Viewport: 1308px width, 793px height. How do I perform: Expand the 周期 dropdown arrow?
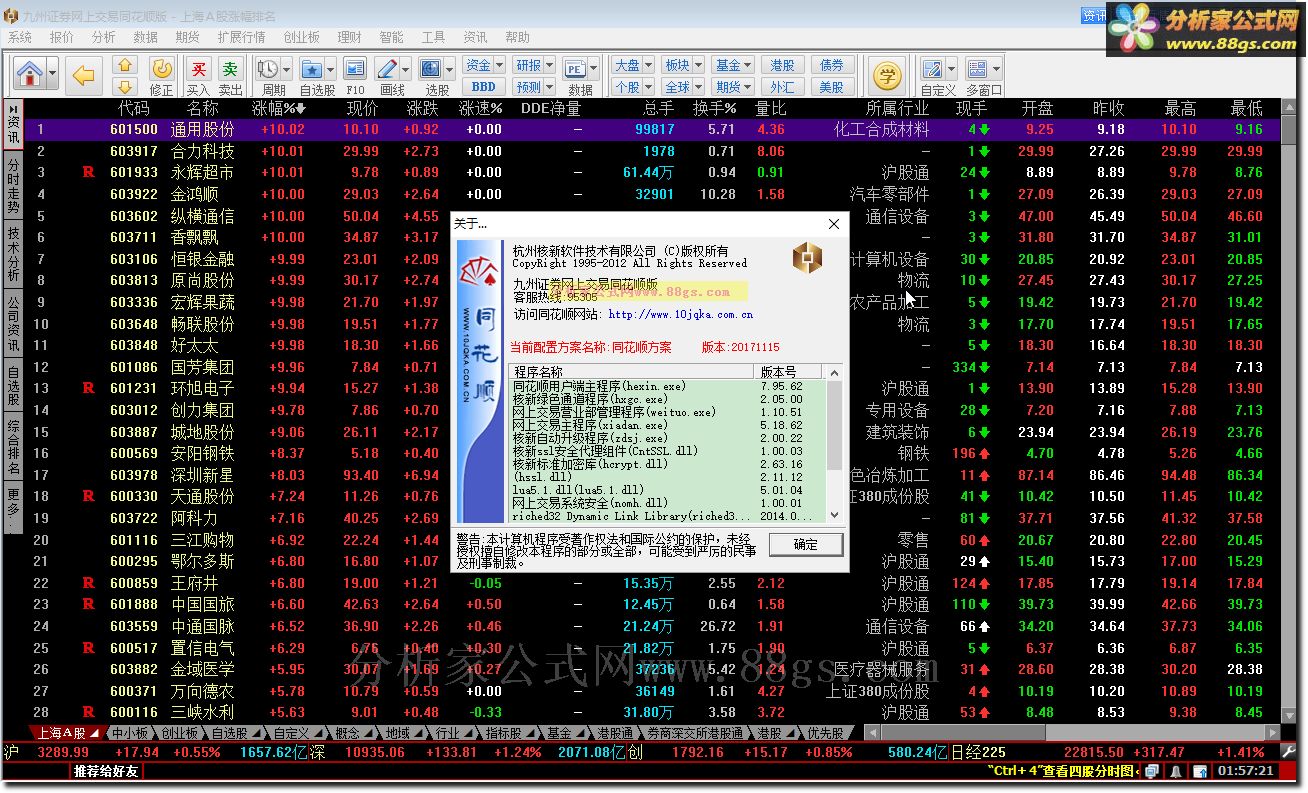point(287,69)
